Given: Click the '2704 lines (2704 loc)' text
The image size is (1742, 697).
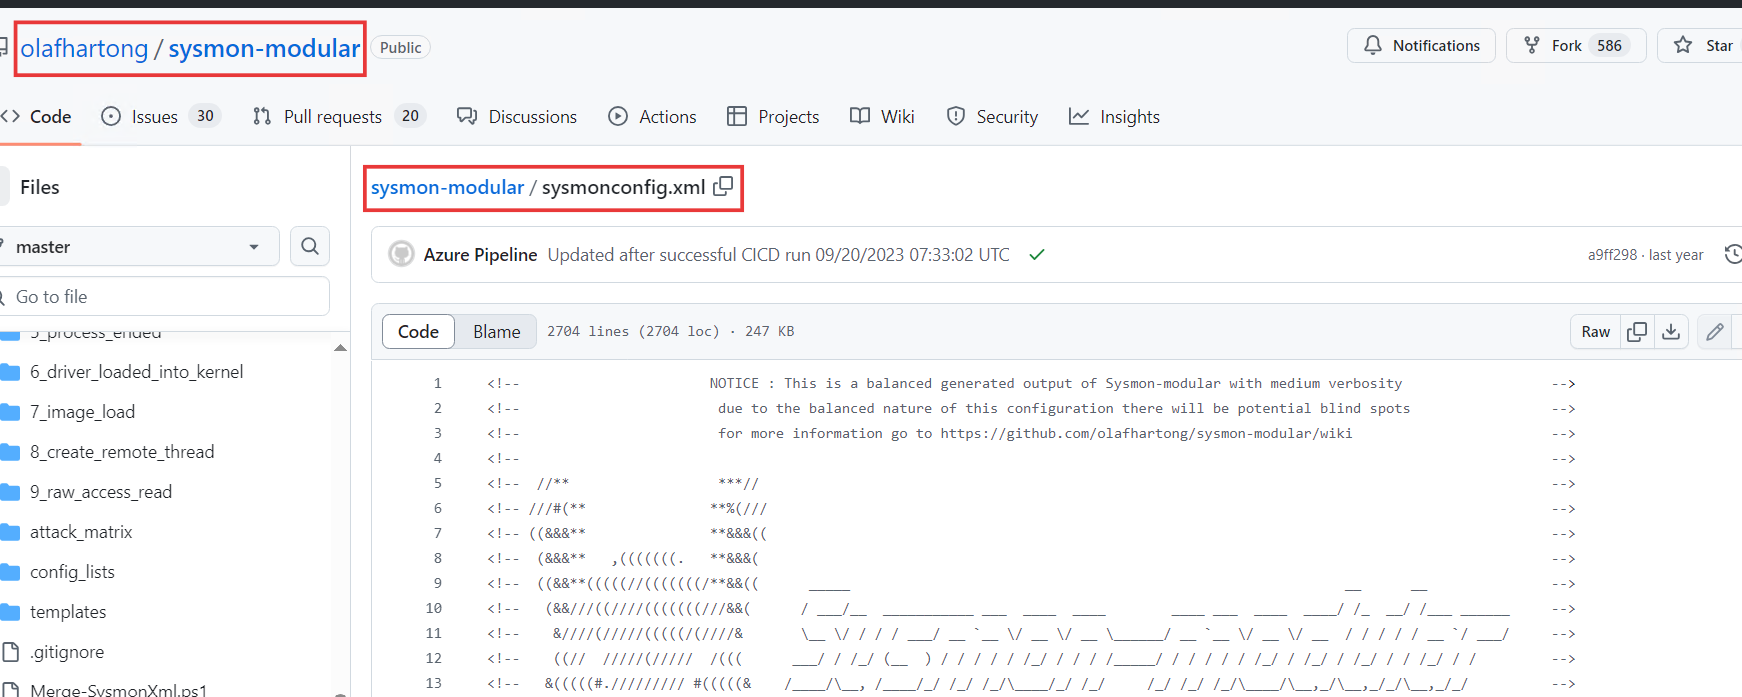Looking at the screenshot, I should coord(633,331).
